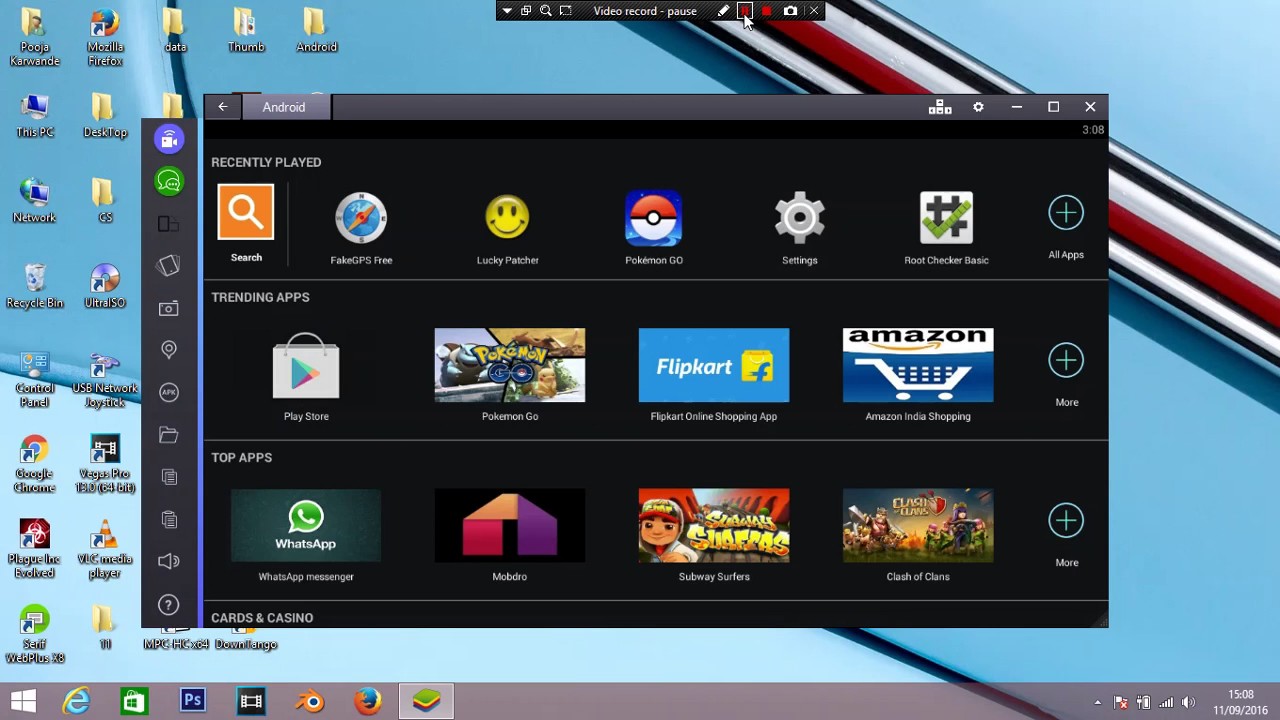Open the green chat icon in sidebar

pyautogui.click(x=169, y=181)
